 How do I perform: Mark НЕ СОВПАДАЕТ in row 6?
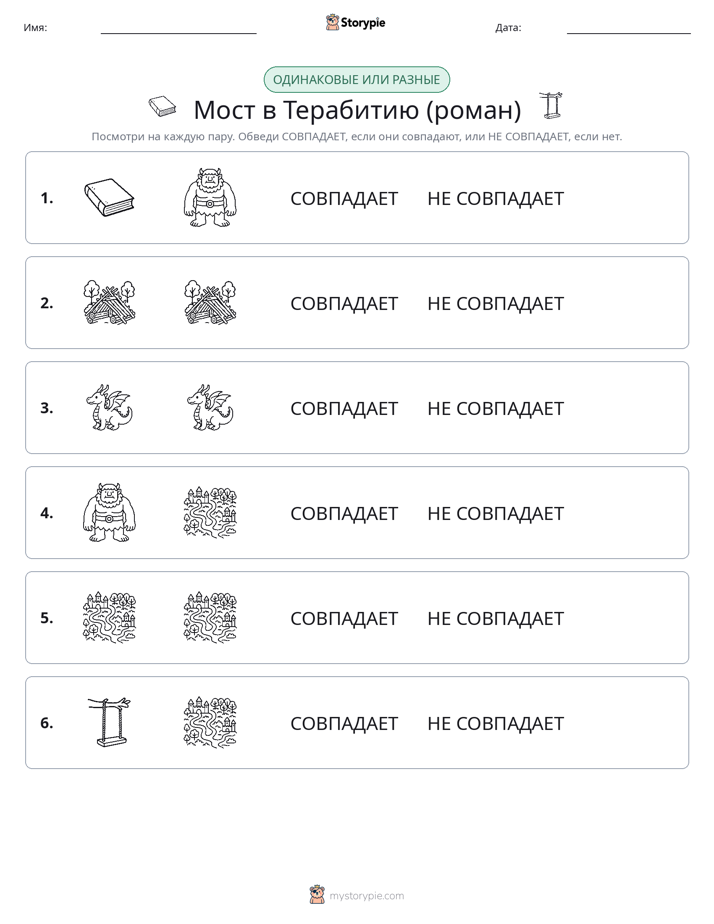pos(495,723)
